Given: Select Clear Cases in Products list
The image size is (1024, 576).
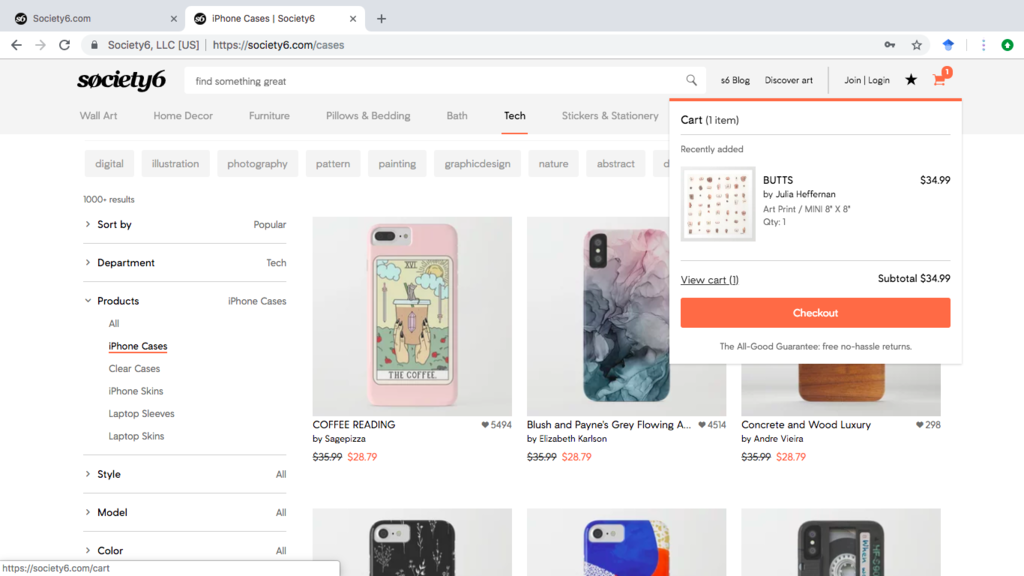Looking at the screenshot, I should coord(134,368).
